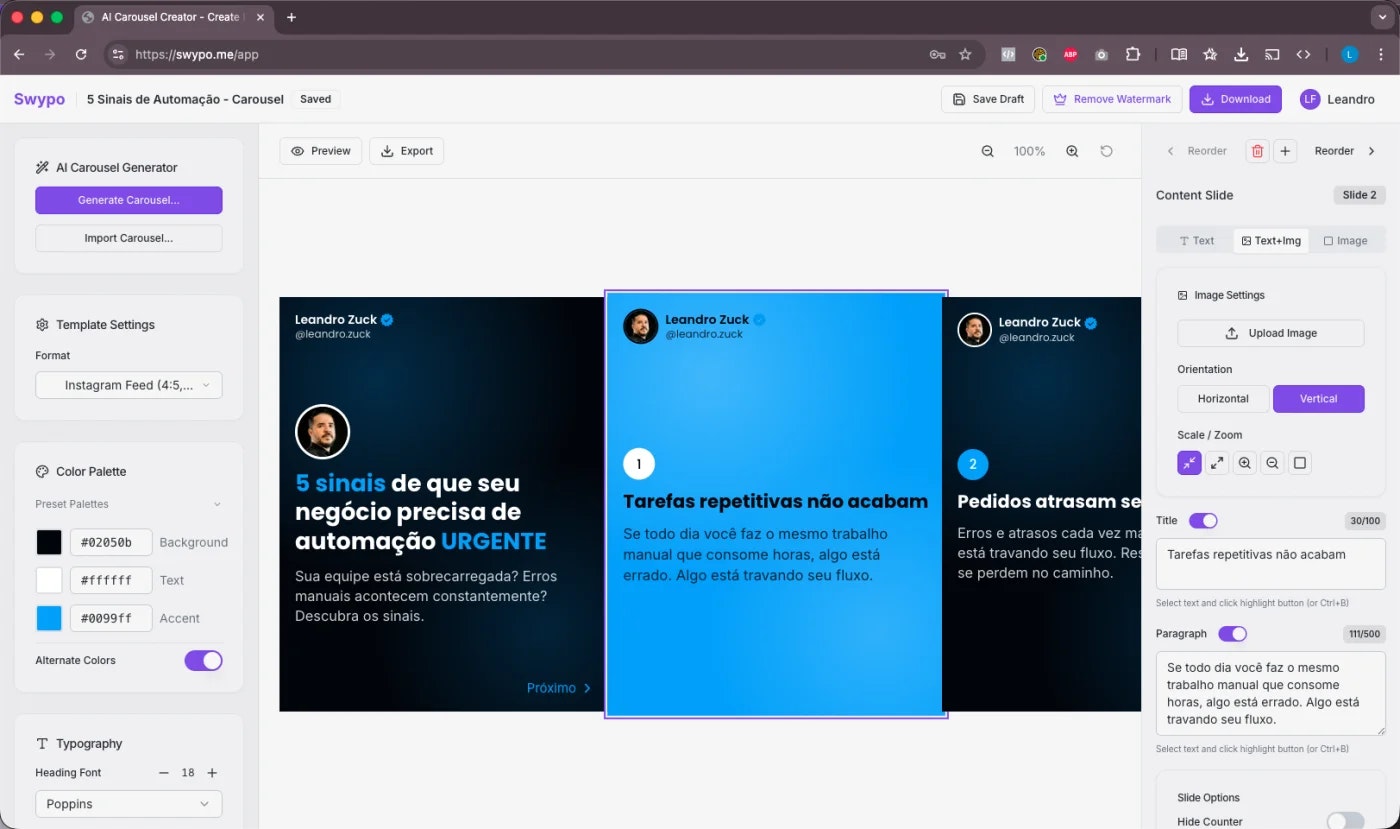The height and width of the screenshot is (829, 1400).
Task: Click the Generate Carousel button
Action: [x=128, y=200]
